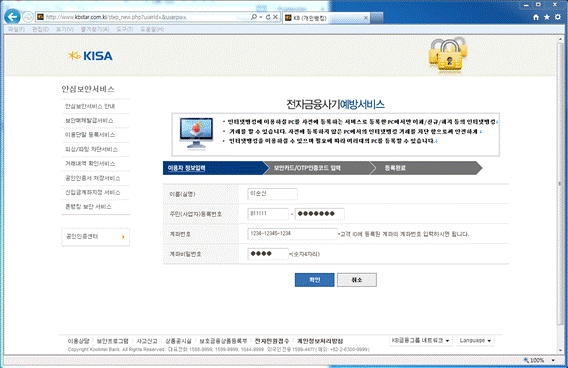The height and width of the screenshot is (368, 568).
Task: Open 폰뱅킹 보안 서비스 sidebar link
Action: (88, 207)
